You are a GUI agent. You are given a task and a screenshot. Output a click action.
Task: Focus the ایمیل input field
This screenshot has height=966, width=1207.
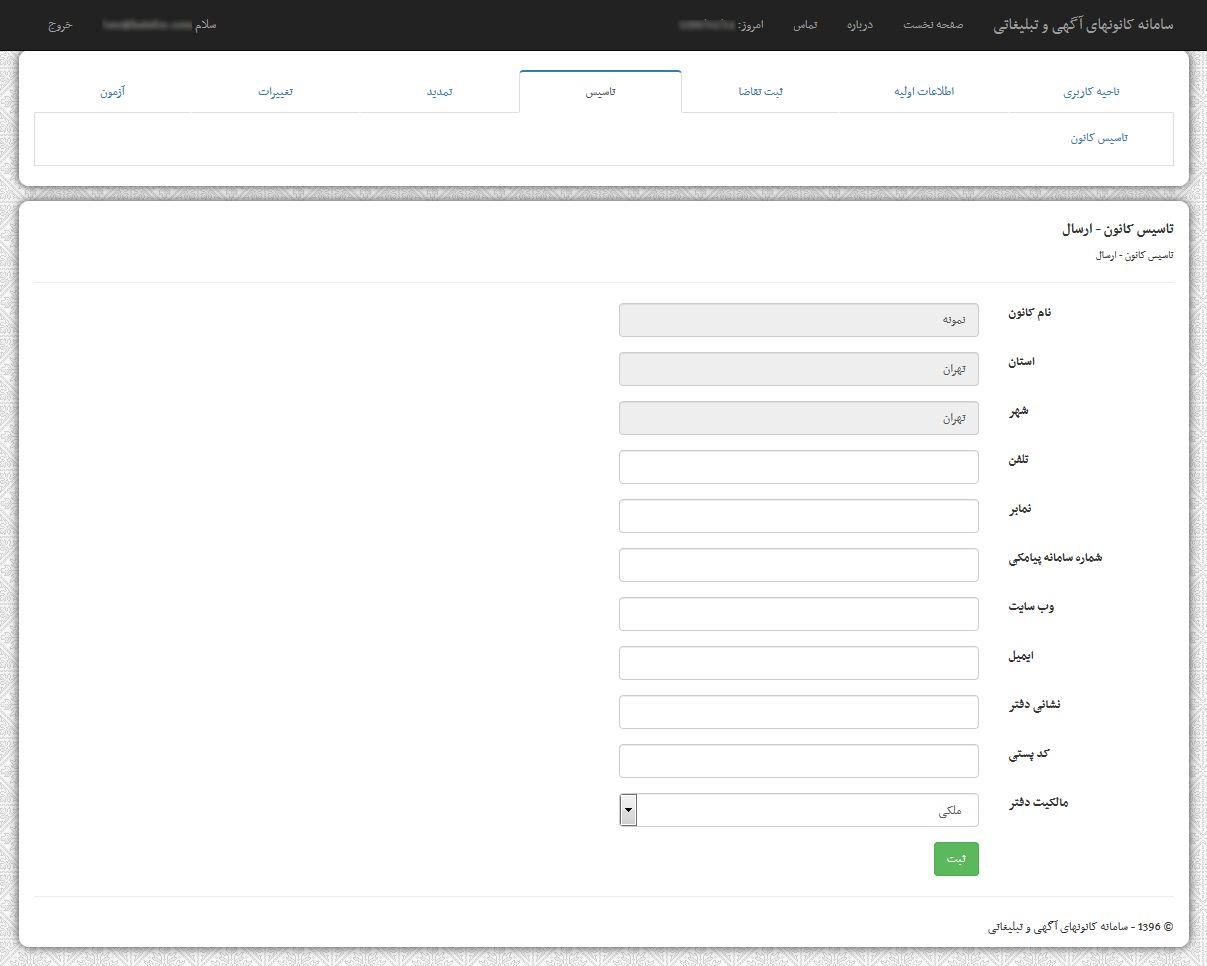pos(799,663)
